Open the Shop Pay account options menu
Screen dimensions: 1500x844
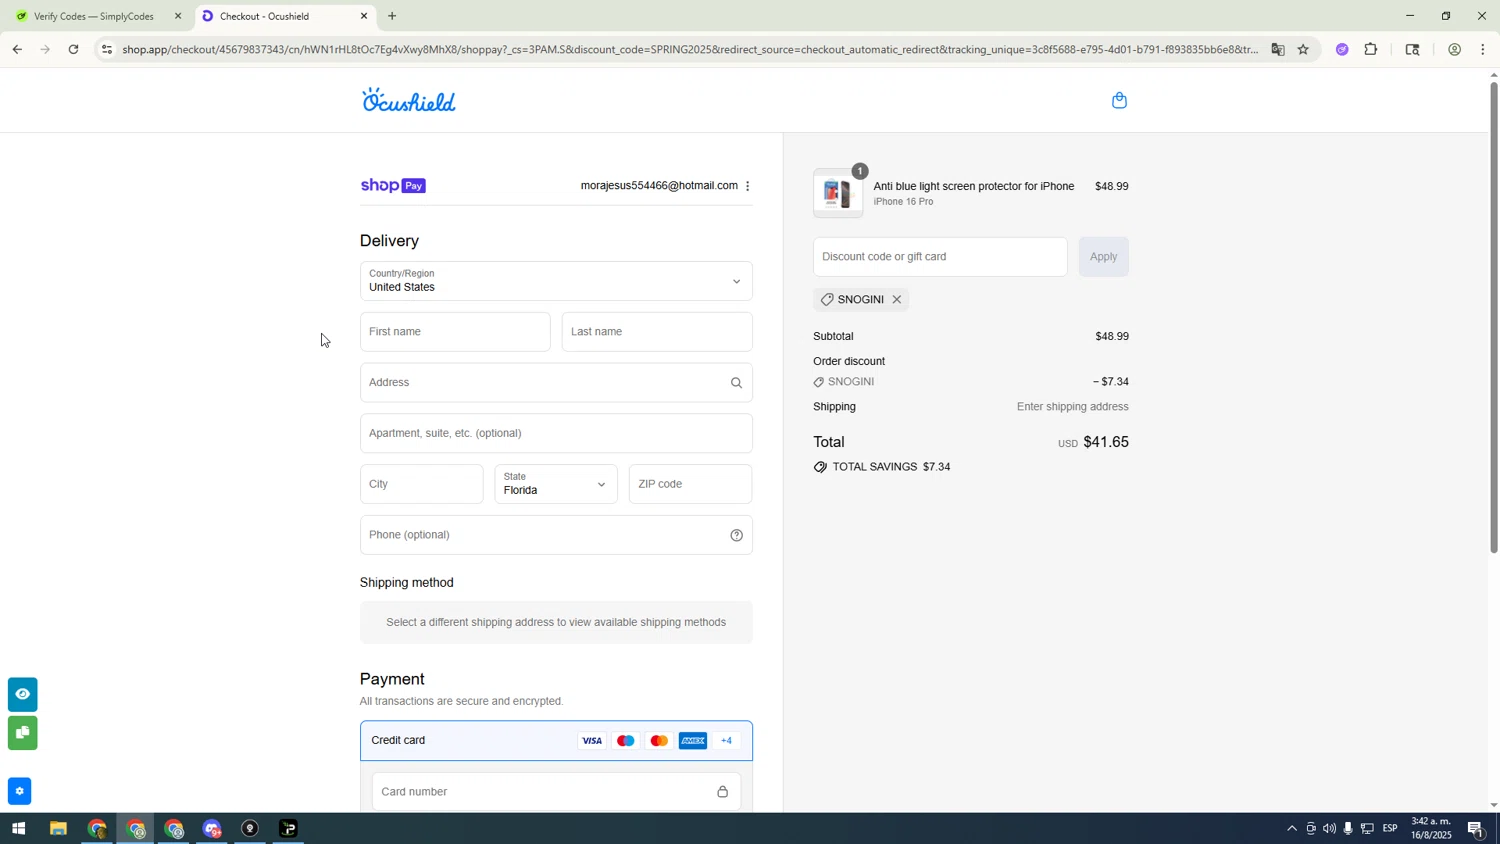pyautogui.click(x=747, y=186)
